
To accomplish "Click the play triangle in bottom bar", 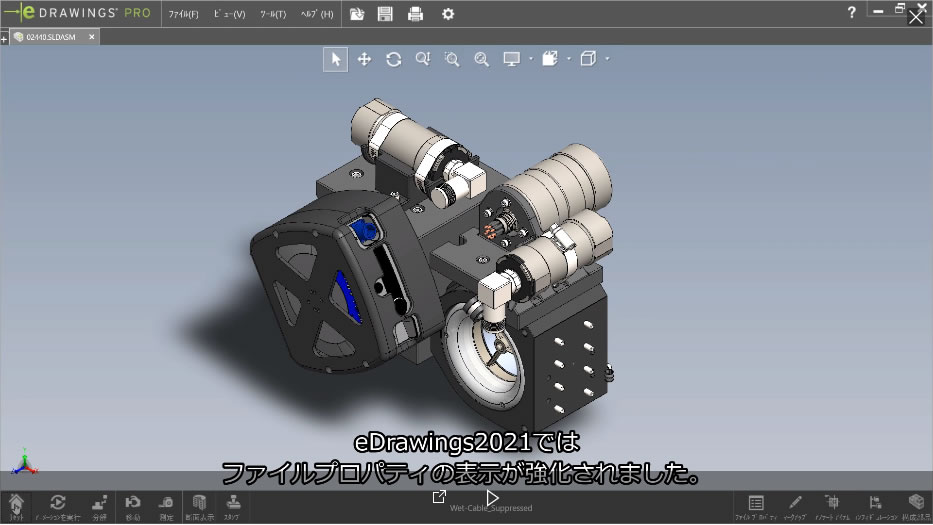I will point(491,498).
